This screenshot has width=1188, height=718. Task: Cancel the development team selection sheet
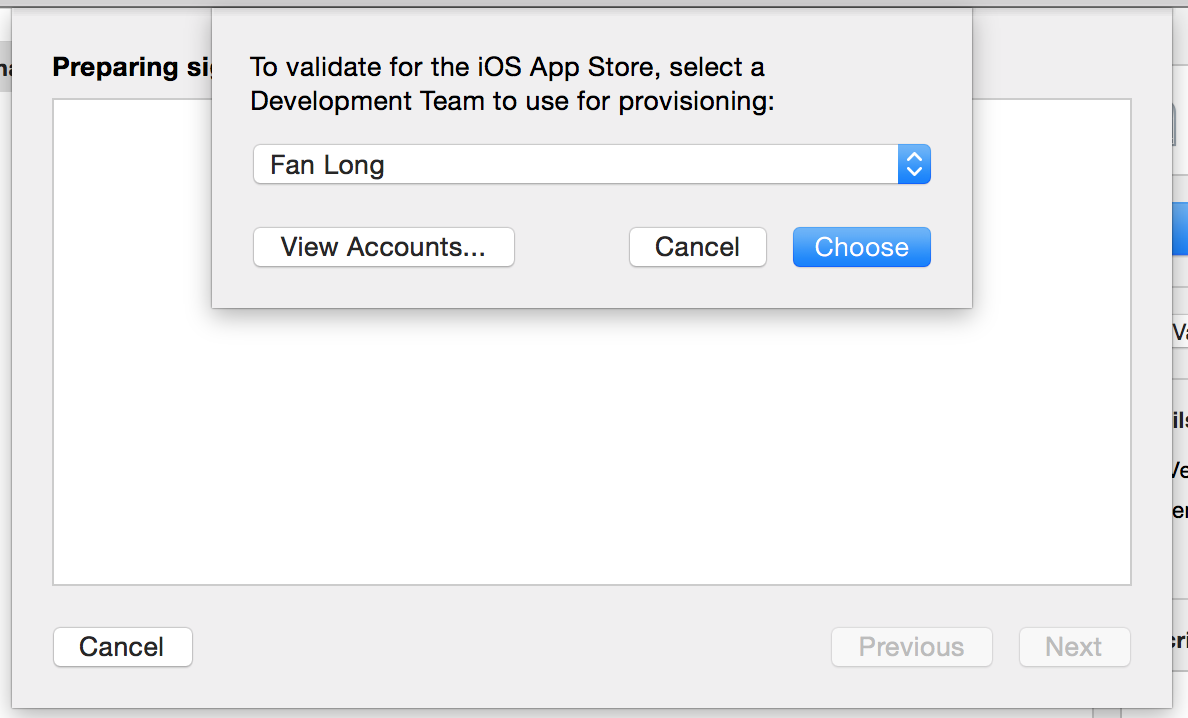point(697,247)
